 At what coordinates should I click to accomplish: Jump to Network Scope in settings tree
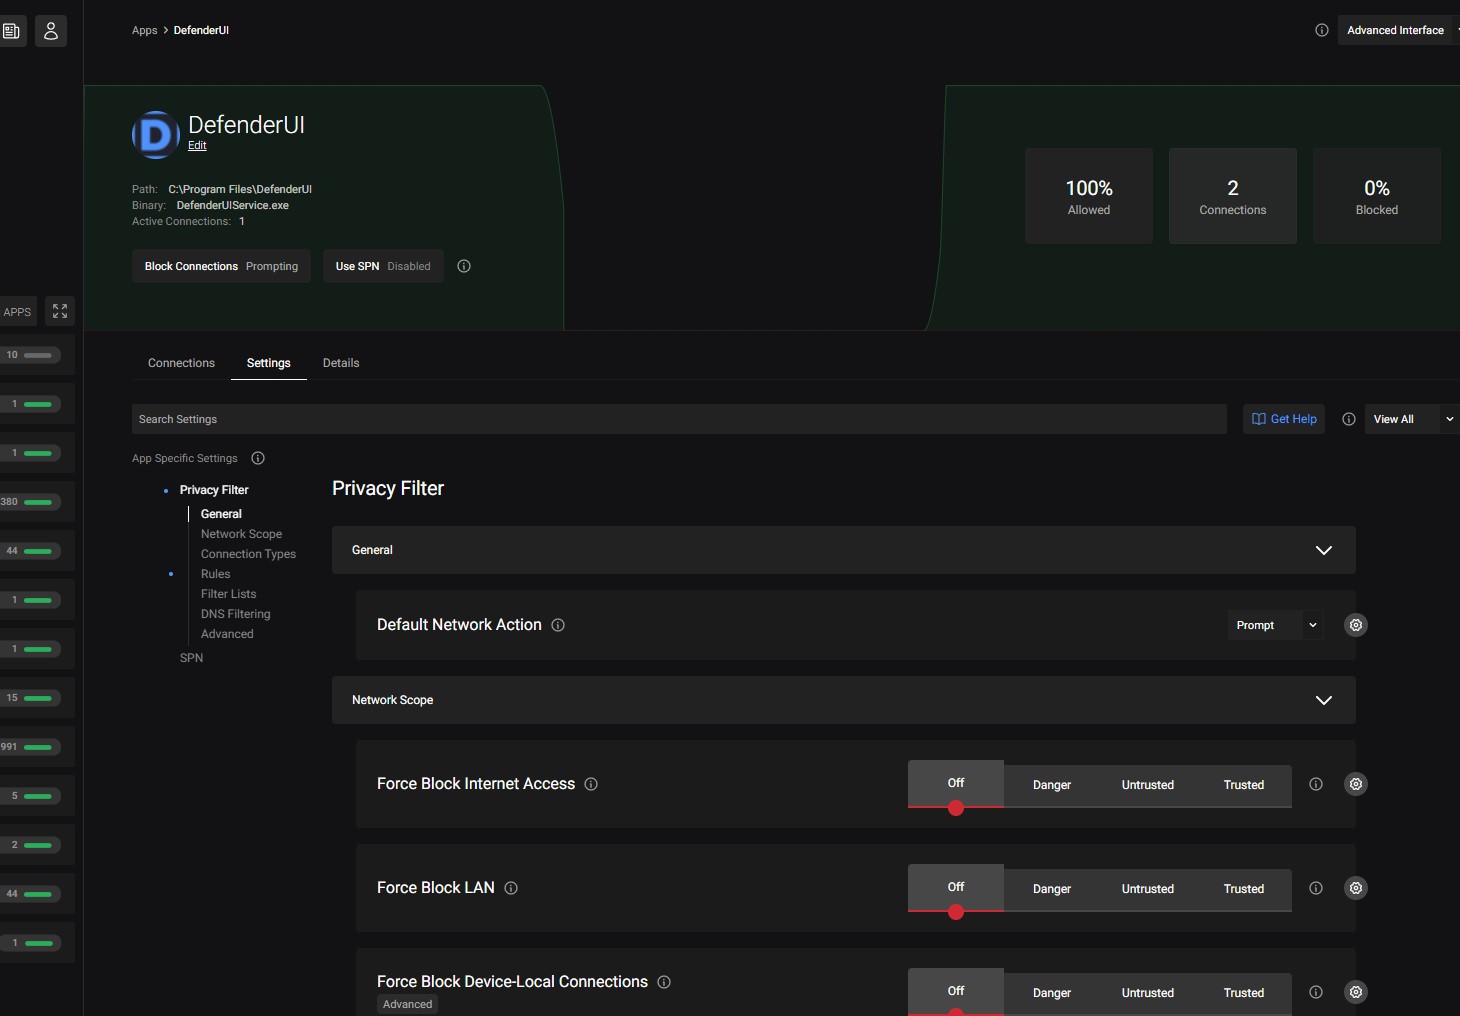click(x=241, y=534)
